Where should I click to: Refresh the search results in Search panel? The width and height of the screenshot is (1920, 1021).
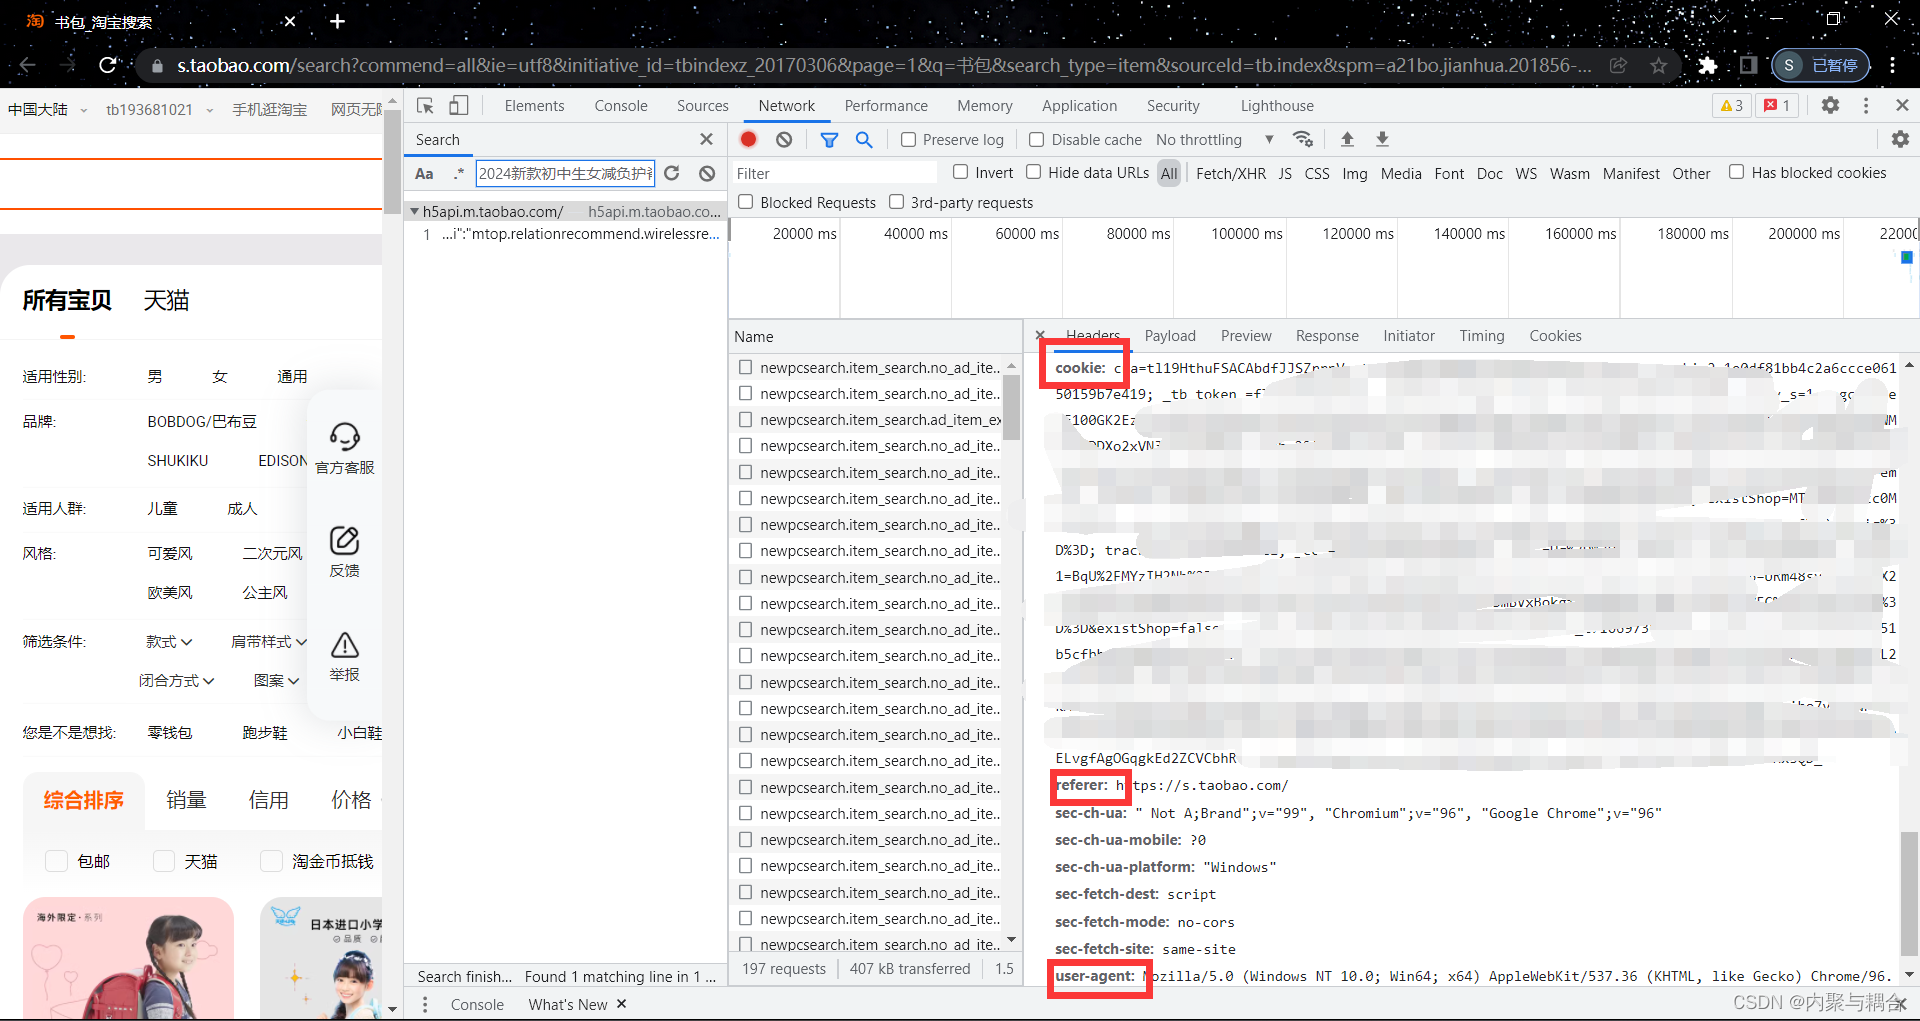click(672, 173)
